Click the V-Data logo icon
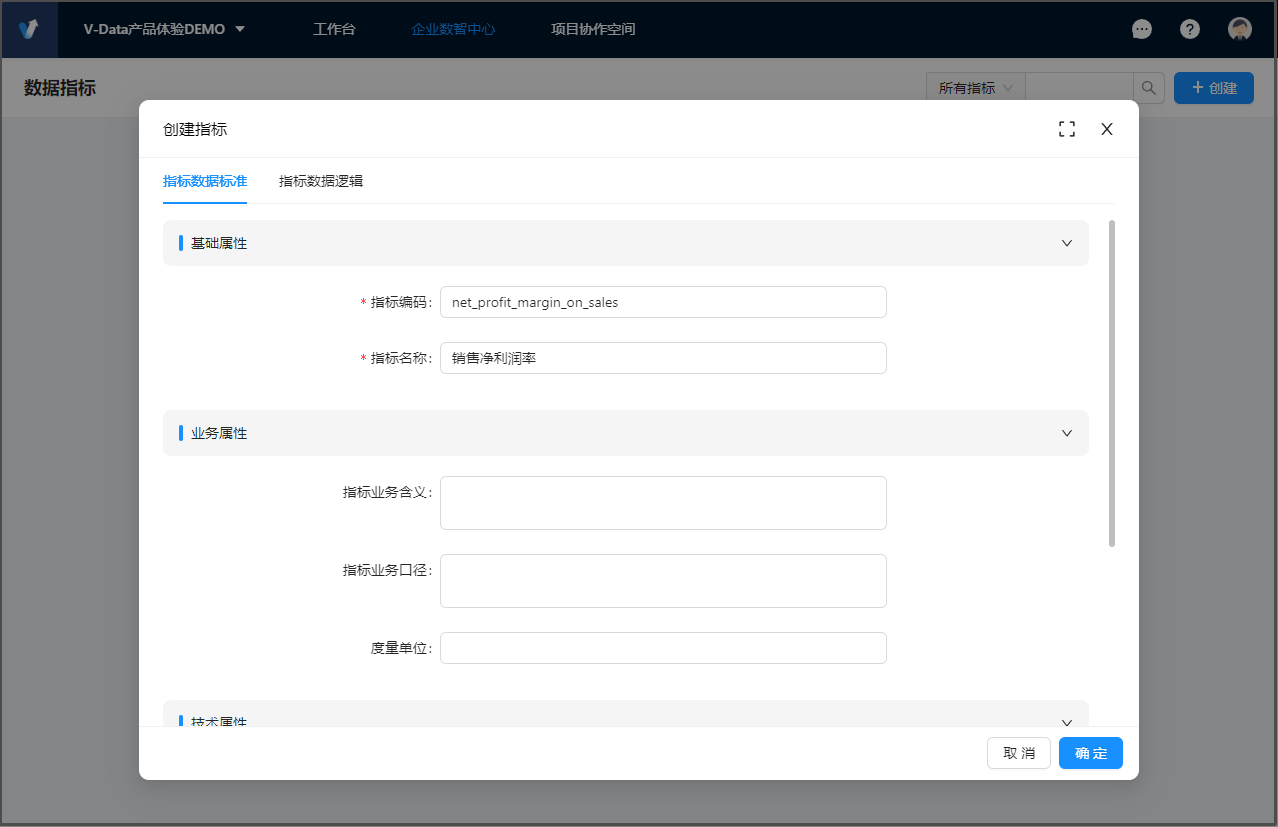Screen dimensions: 1278x827 tap(29, 29)
